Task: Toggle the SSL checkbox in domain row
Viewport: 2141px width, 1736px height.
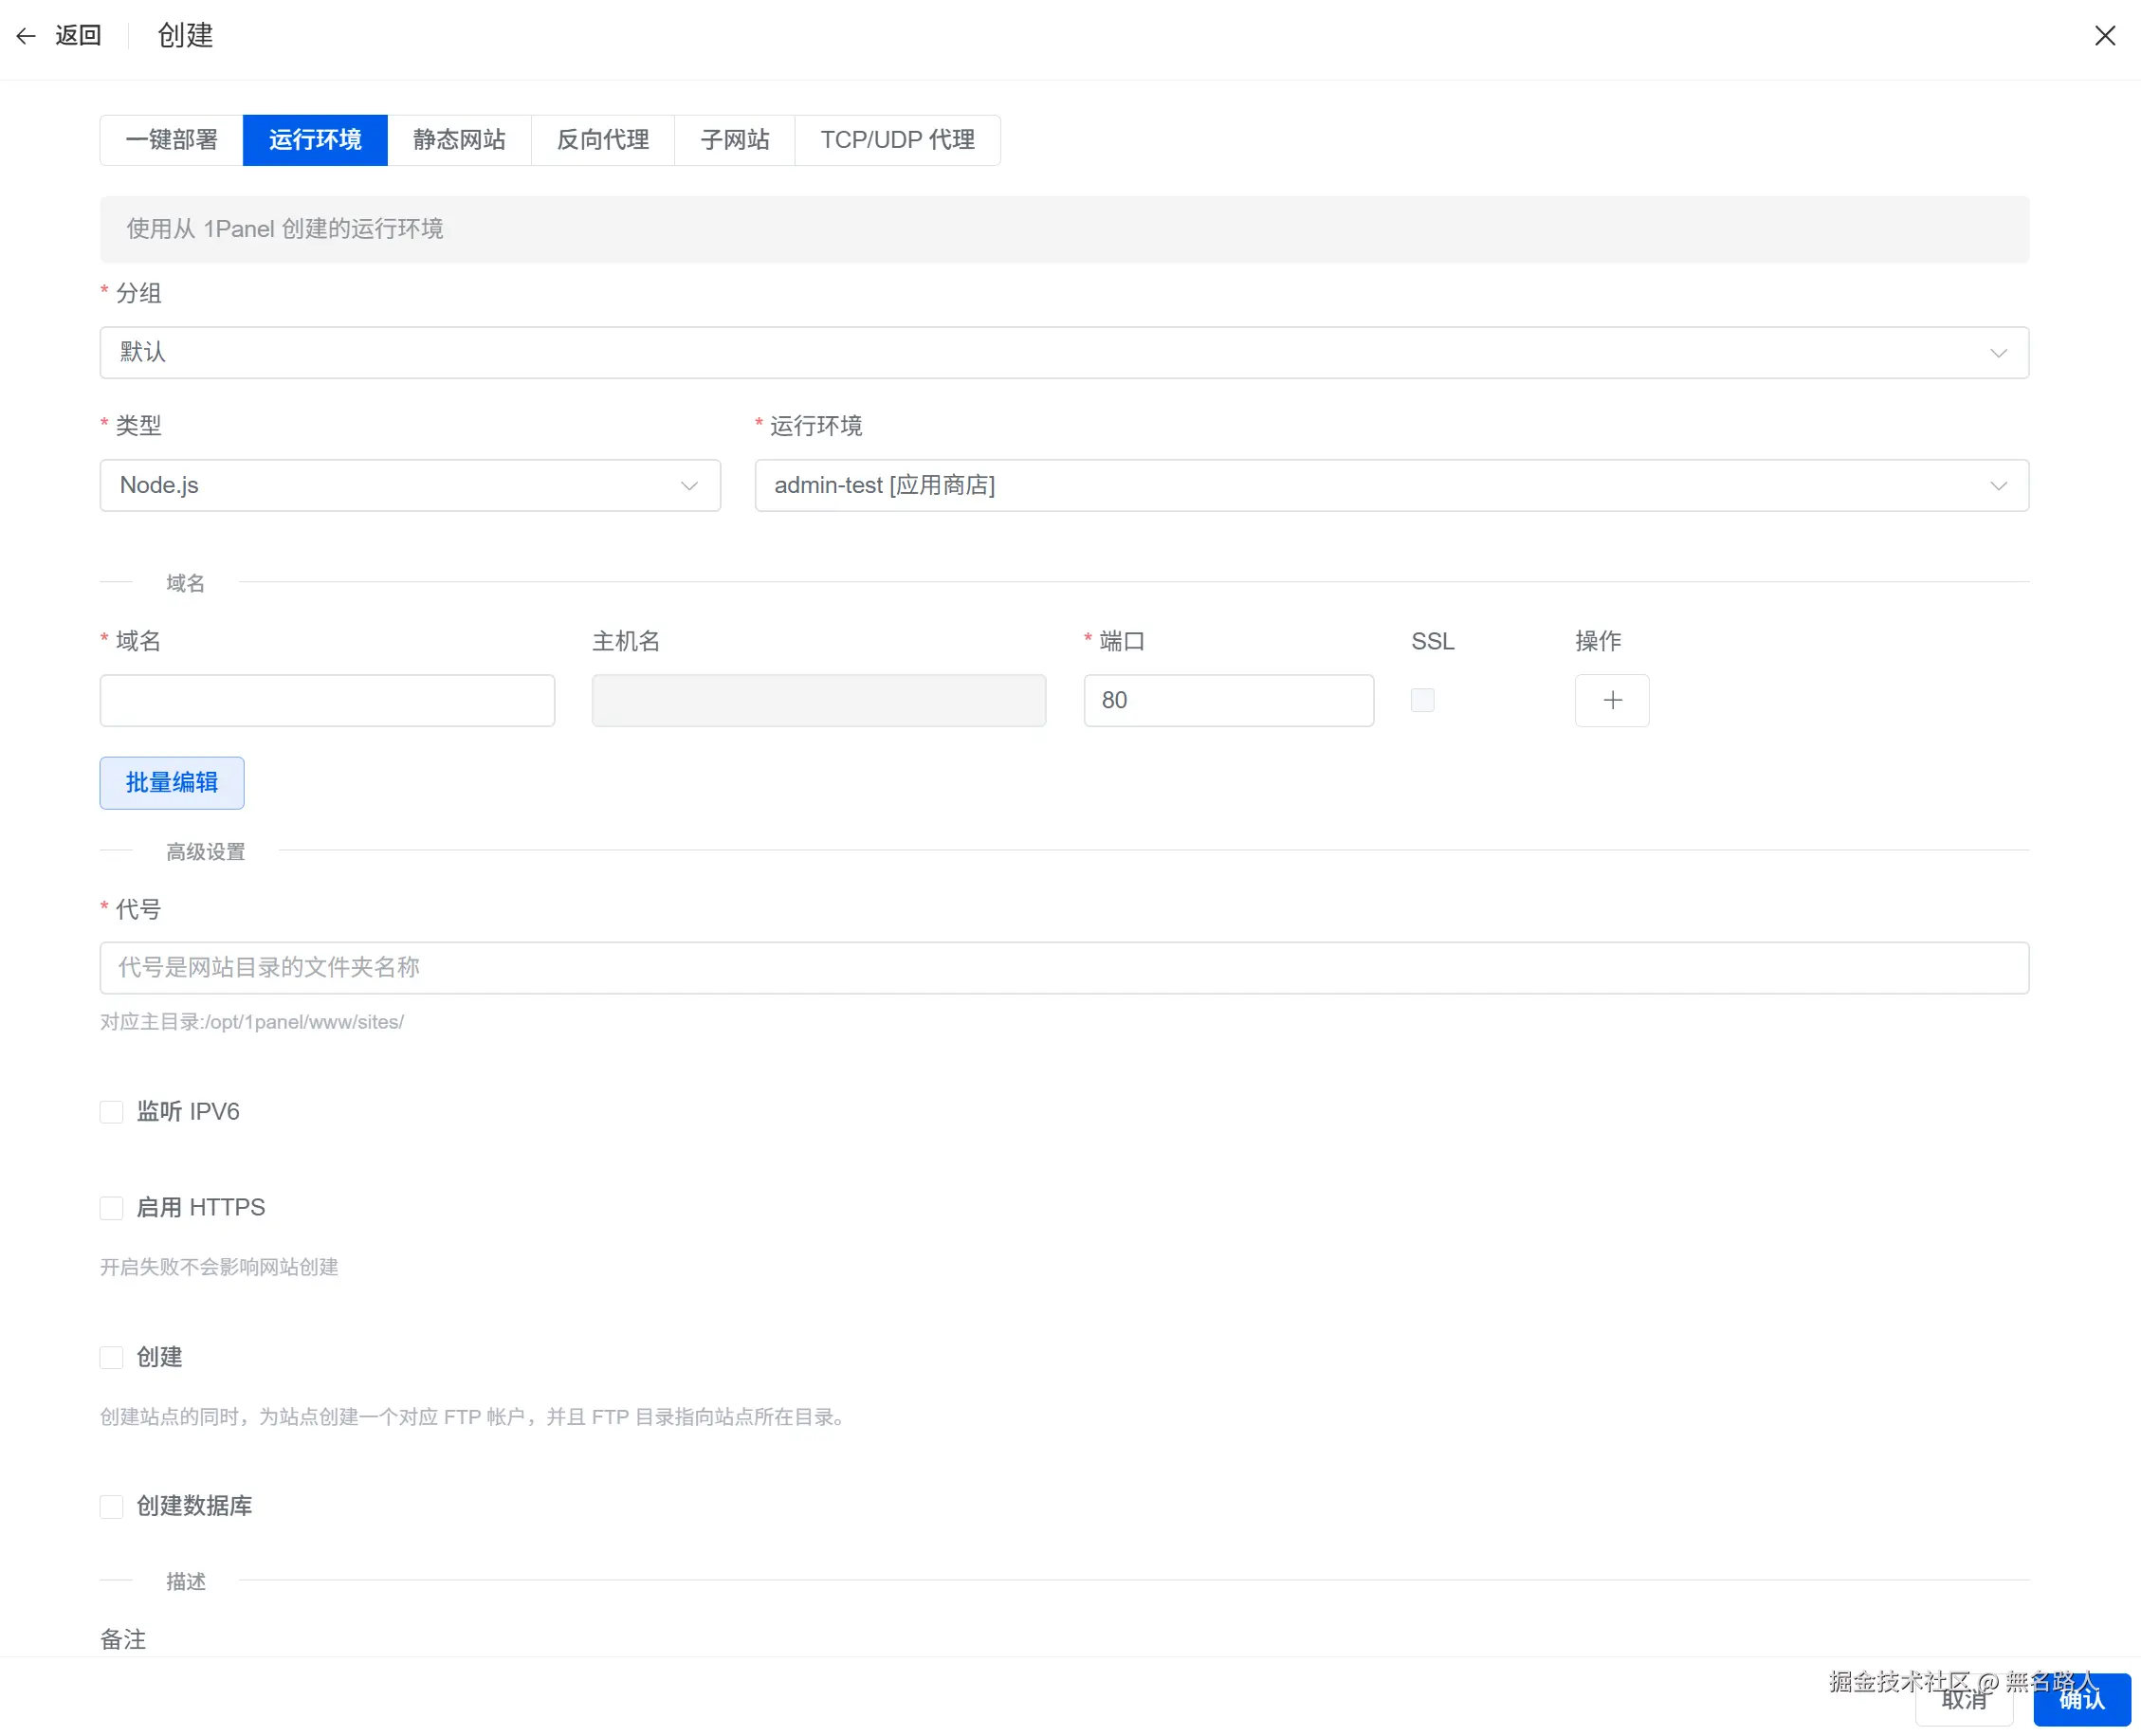Action: (x=1422, y=700)
